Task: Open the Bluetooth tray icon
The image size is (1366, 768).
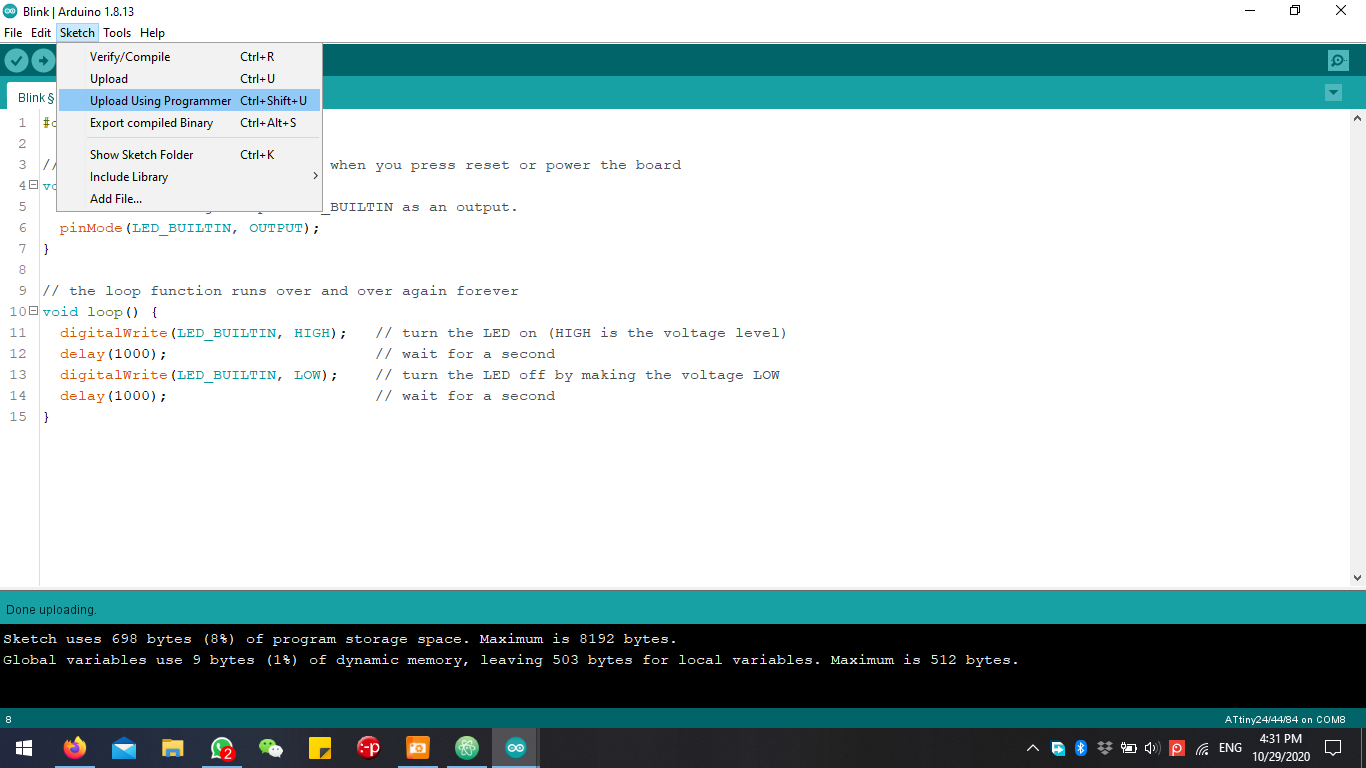Action: 1081,748
